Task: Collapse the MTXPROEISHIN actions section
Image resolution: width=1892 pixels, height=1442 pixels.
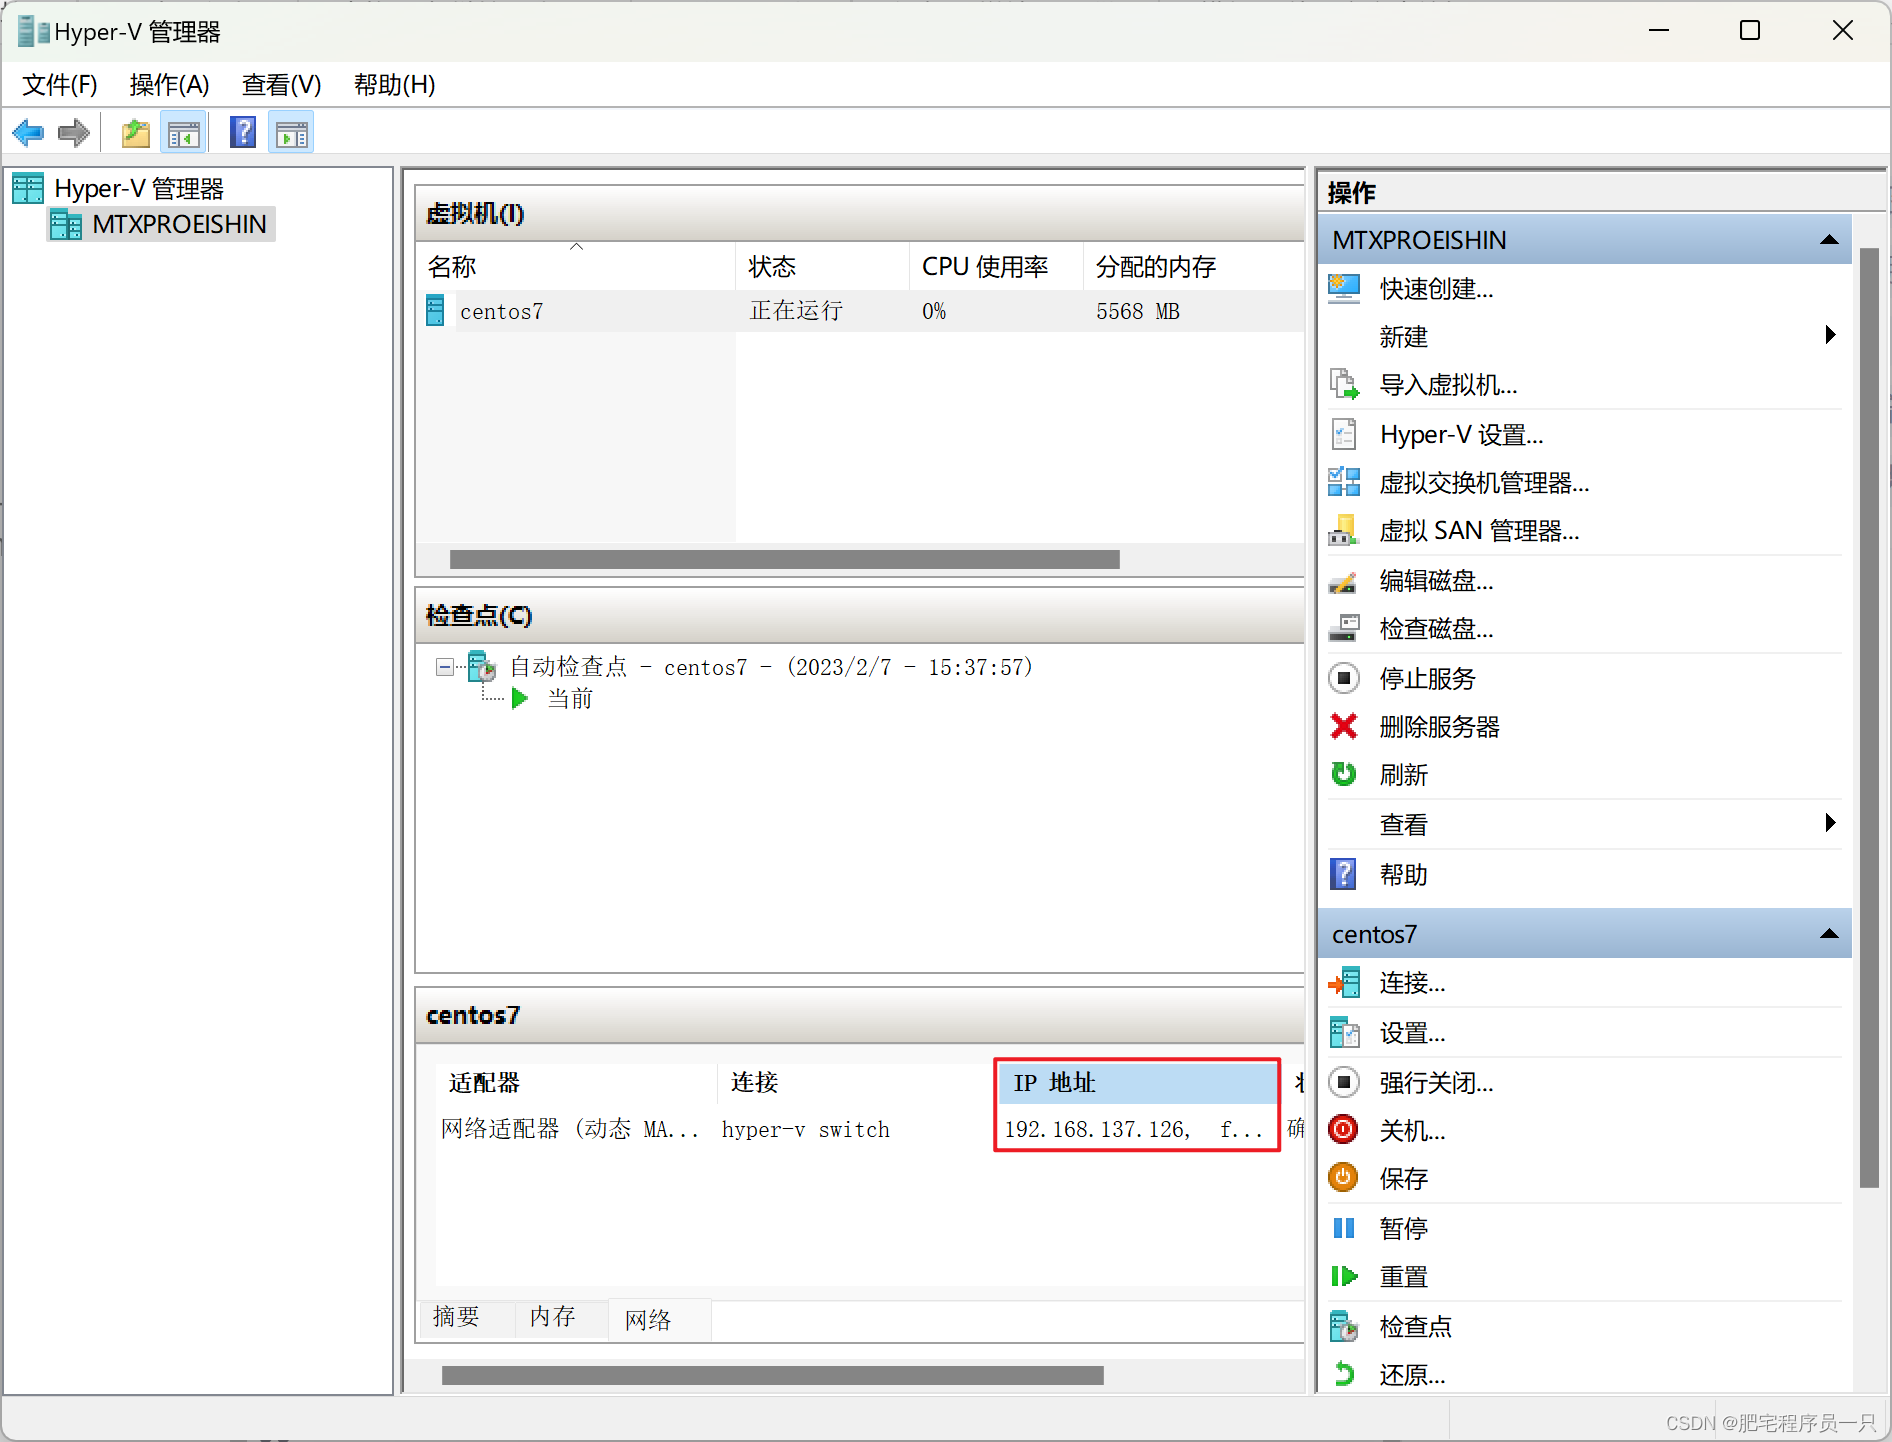Action: 1829,240
